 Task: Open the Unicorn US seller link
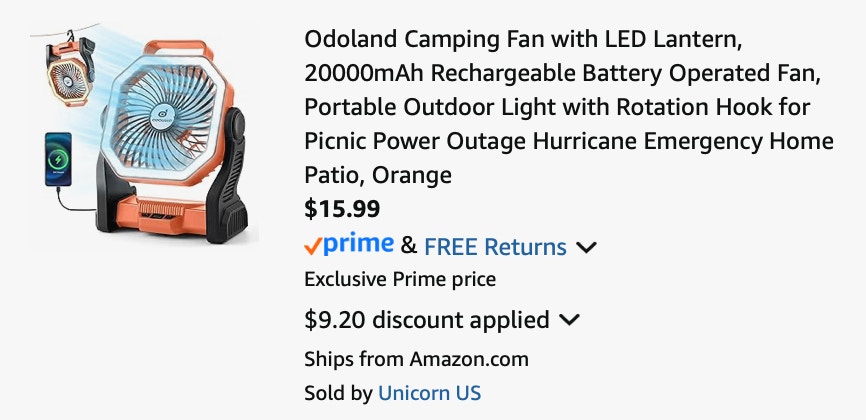click(430, 393)
